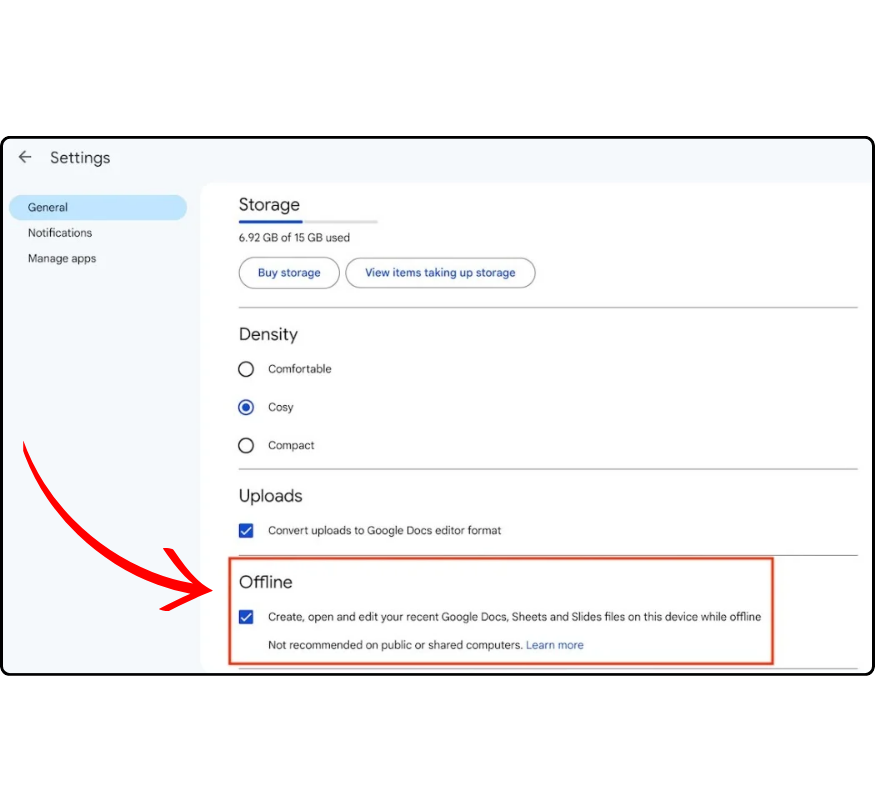Click the Storage section heading
875x812 pixels.
coord(269,205)
